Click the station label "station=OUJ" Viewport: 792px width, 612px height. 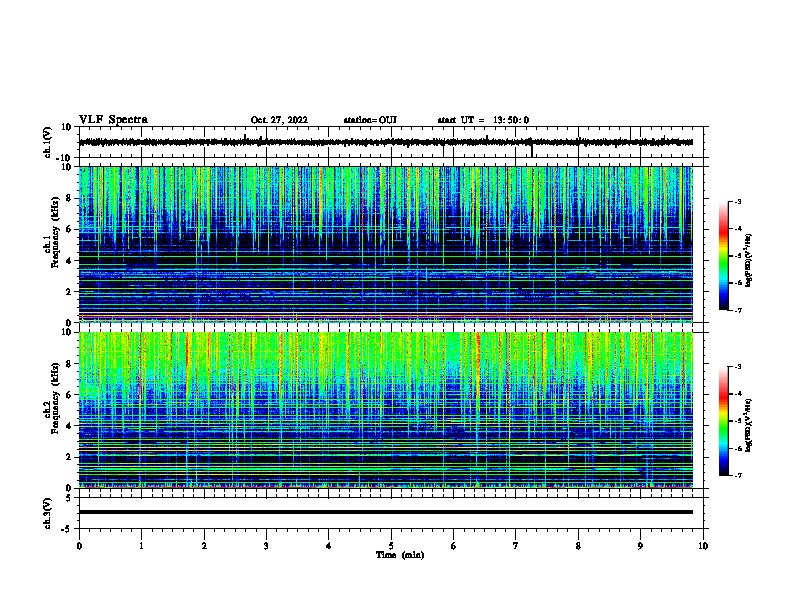point(370,120)
